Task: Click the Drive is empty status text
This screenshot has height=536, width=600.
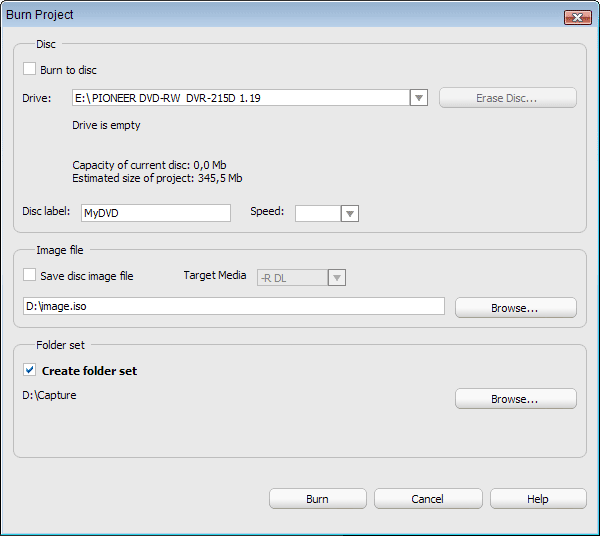Action: [106, 125]
